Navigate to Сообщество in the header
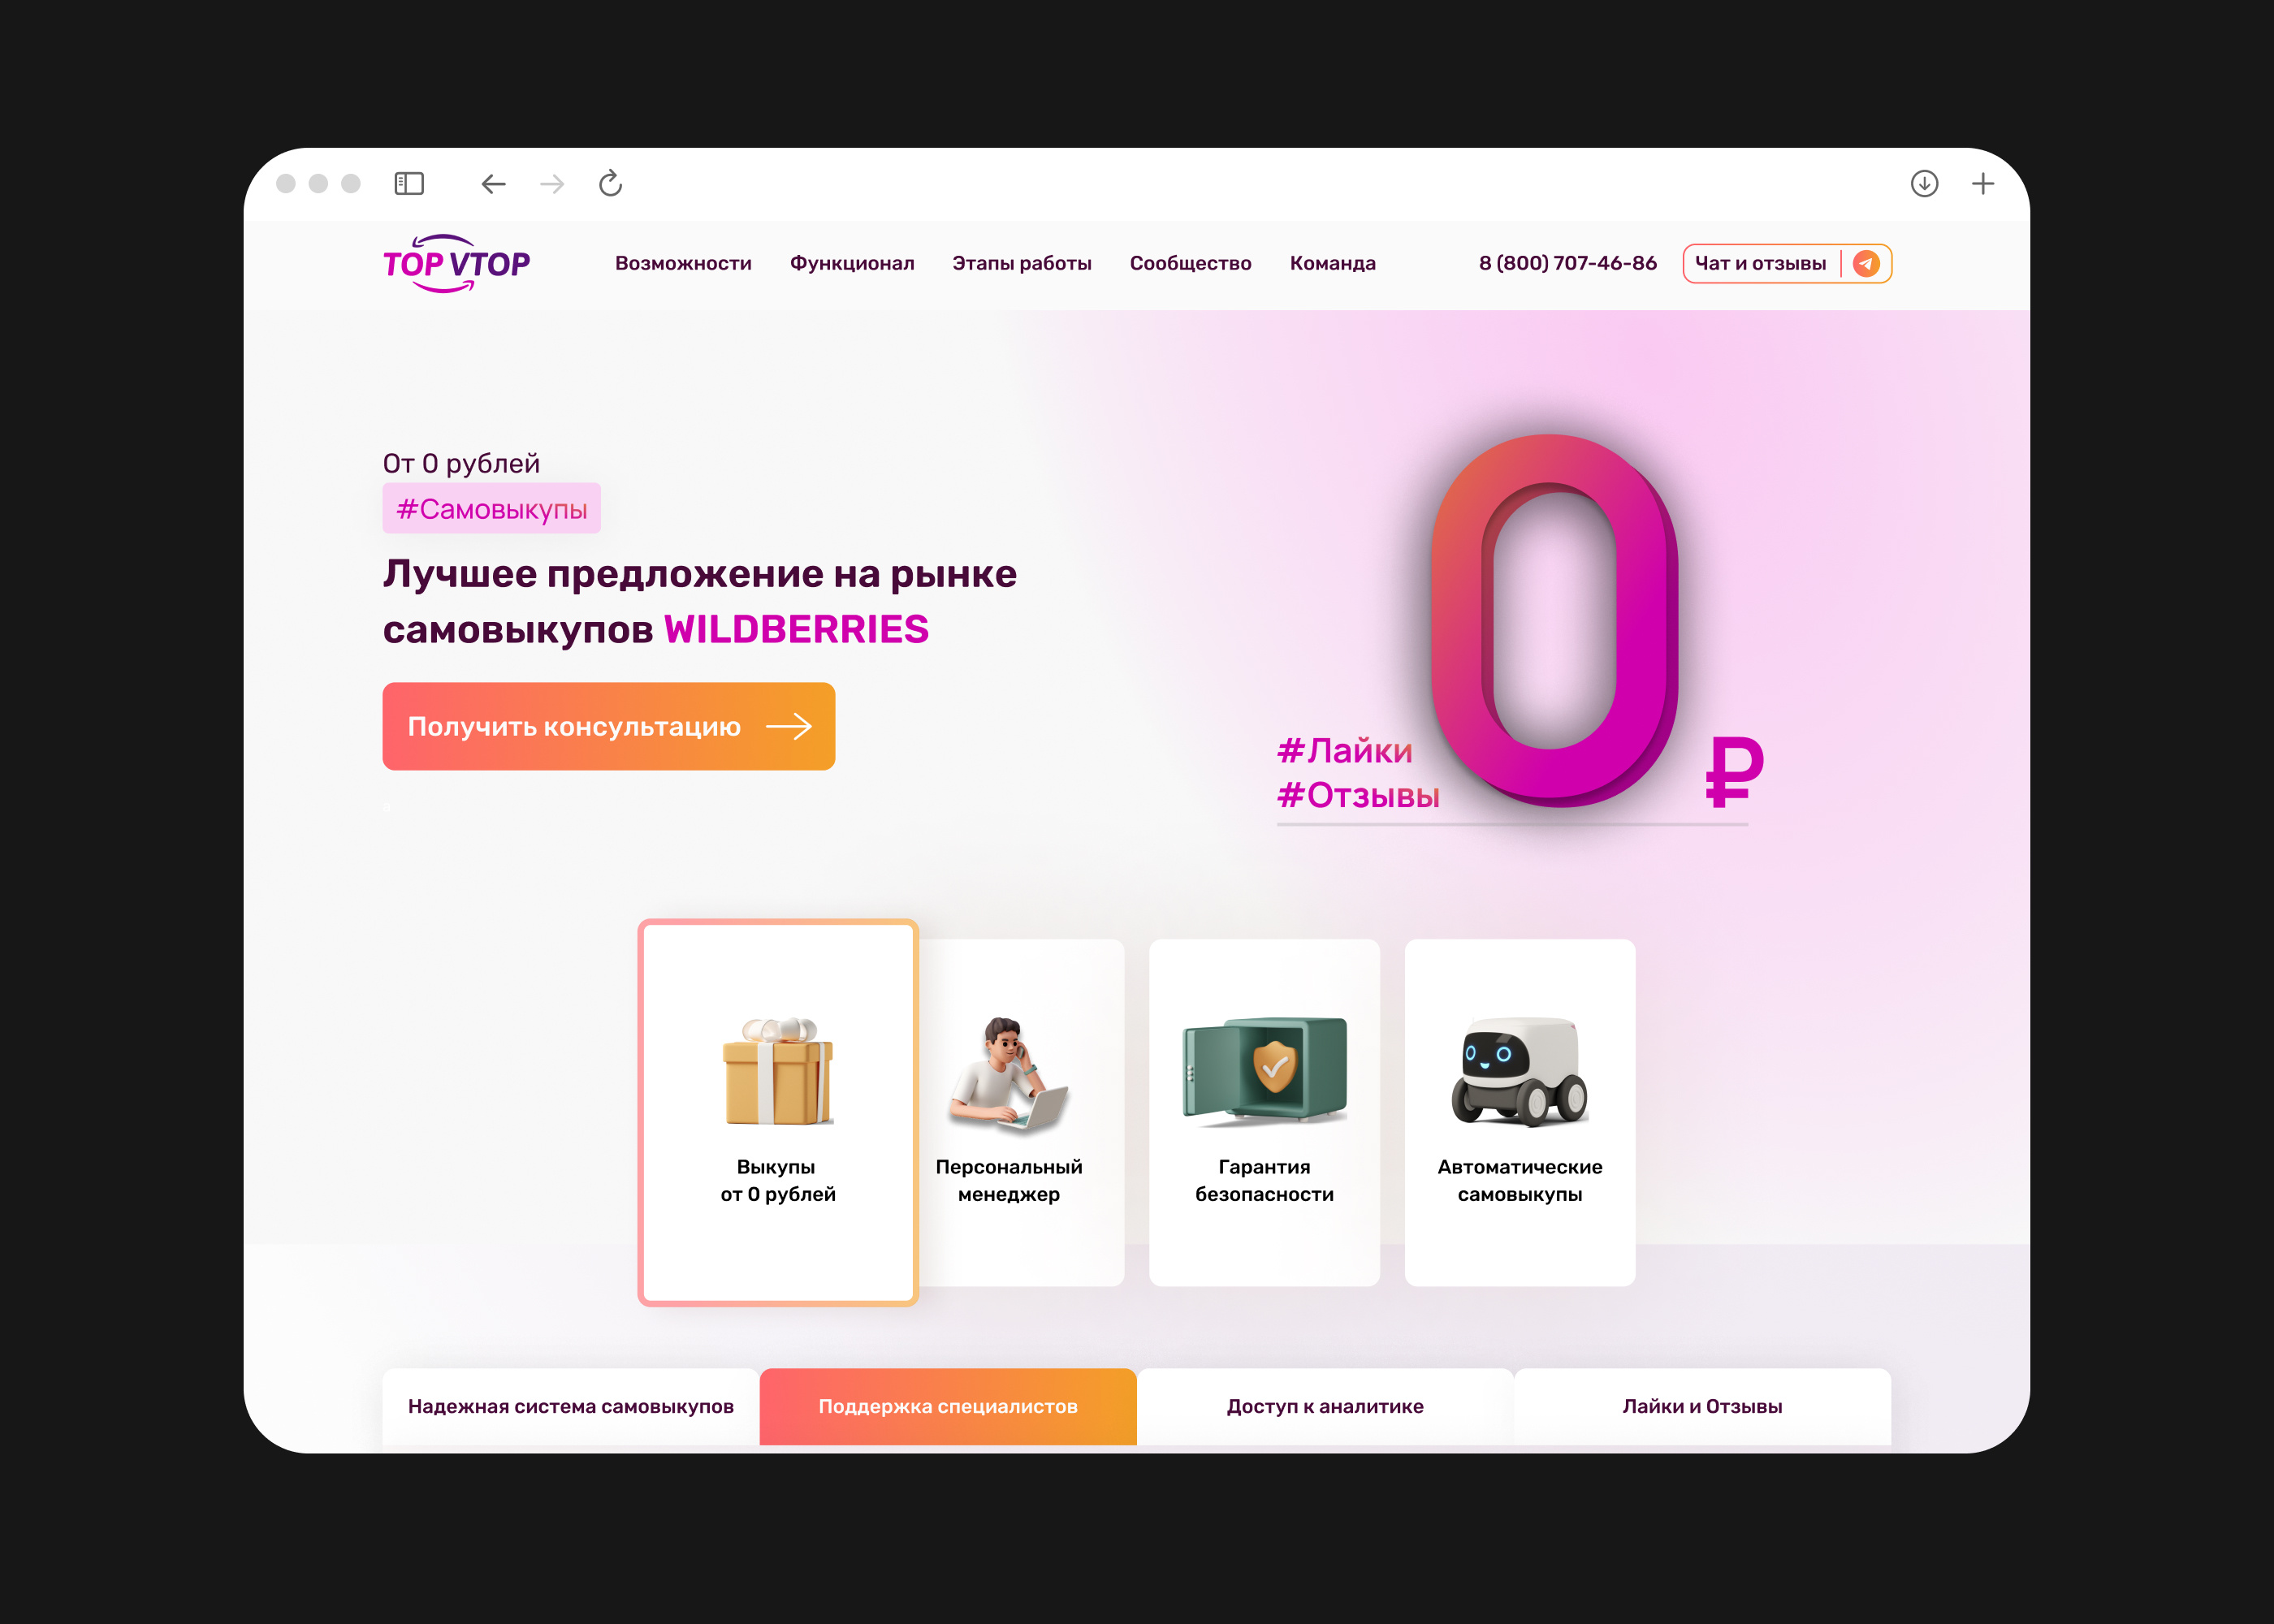Image resolution: width=2274 pixels, height=1624 pixels. (x=1190, y=263)
